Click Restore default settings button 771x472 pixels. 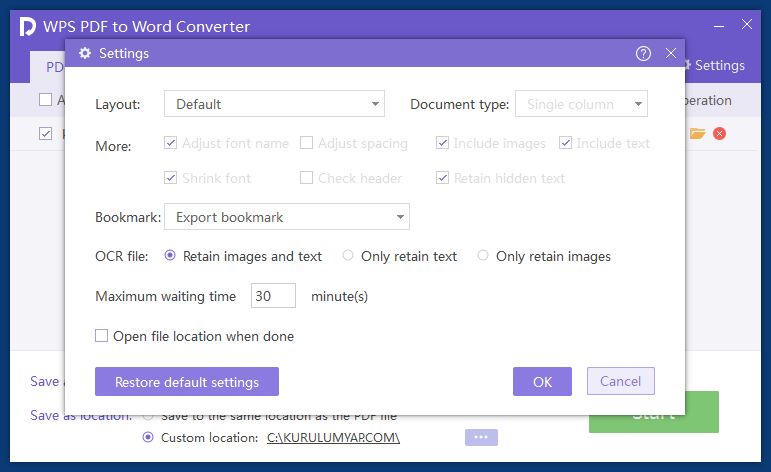[187, 382]
